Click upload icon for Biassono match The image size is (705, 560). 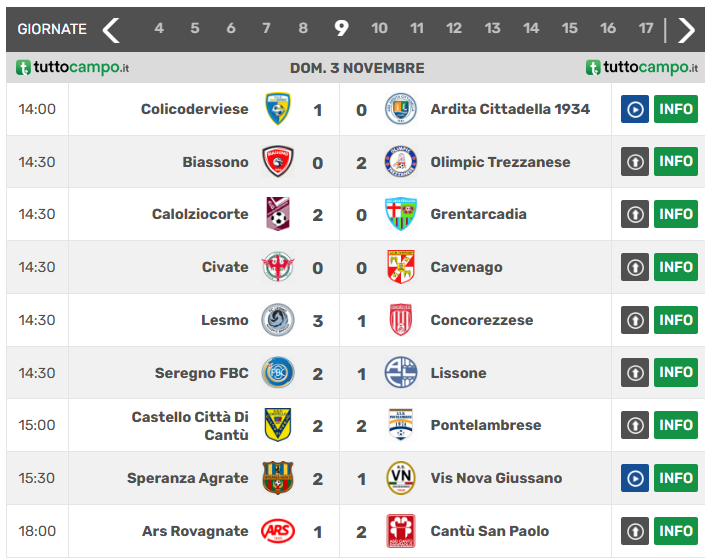635,162
